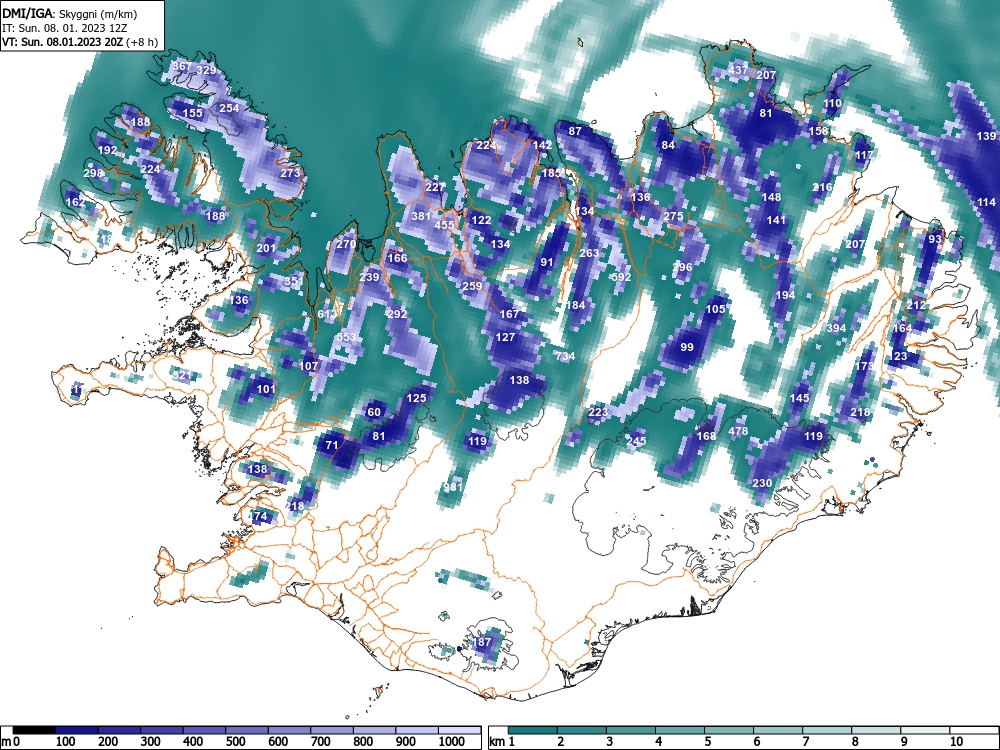Viewport: 1000px width, 750px height.
Task: Click the 'km 1' label on kilometer legend
Action: click(x=503, y=742)
